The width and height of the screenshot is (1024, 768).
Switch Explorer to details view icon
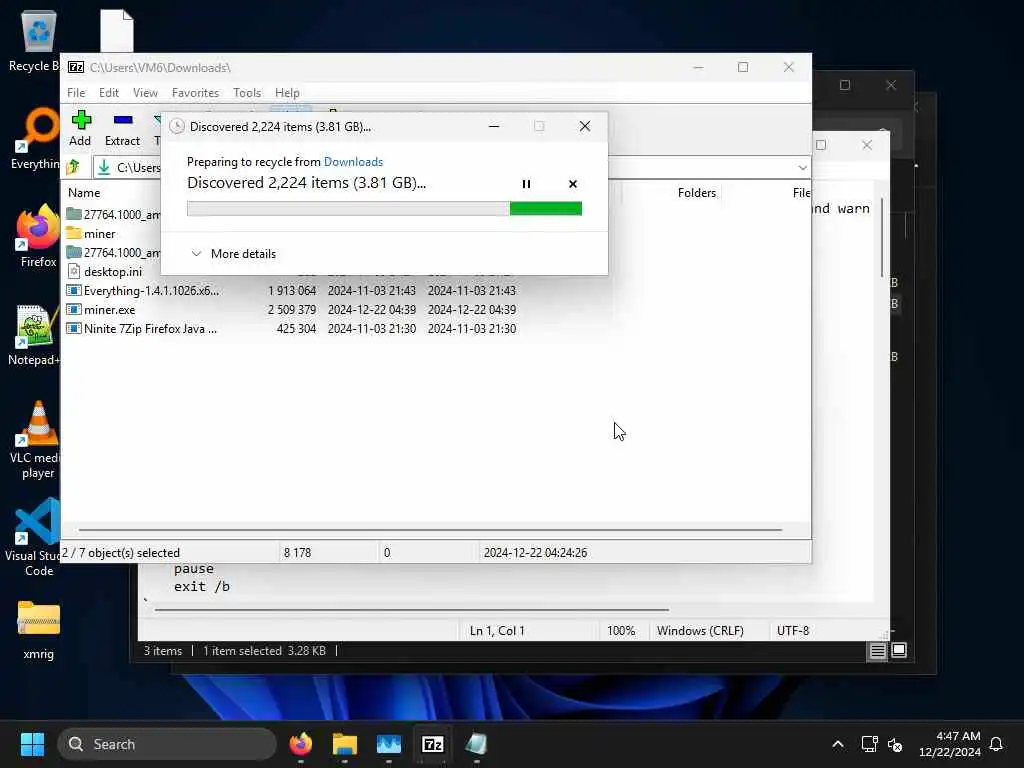[877, 650]
